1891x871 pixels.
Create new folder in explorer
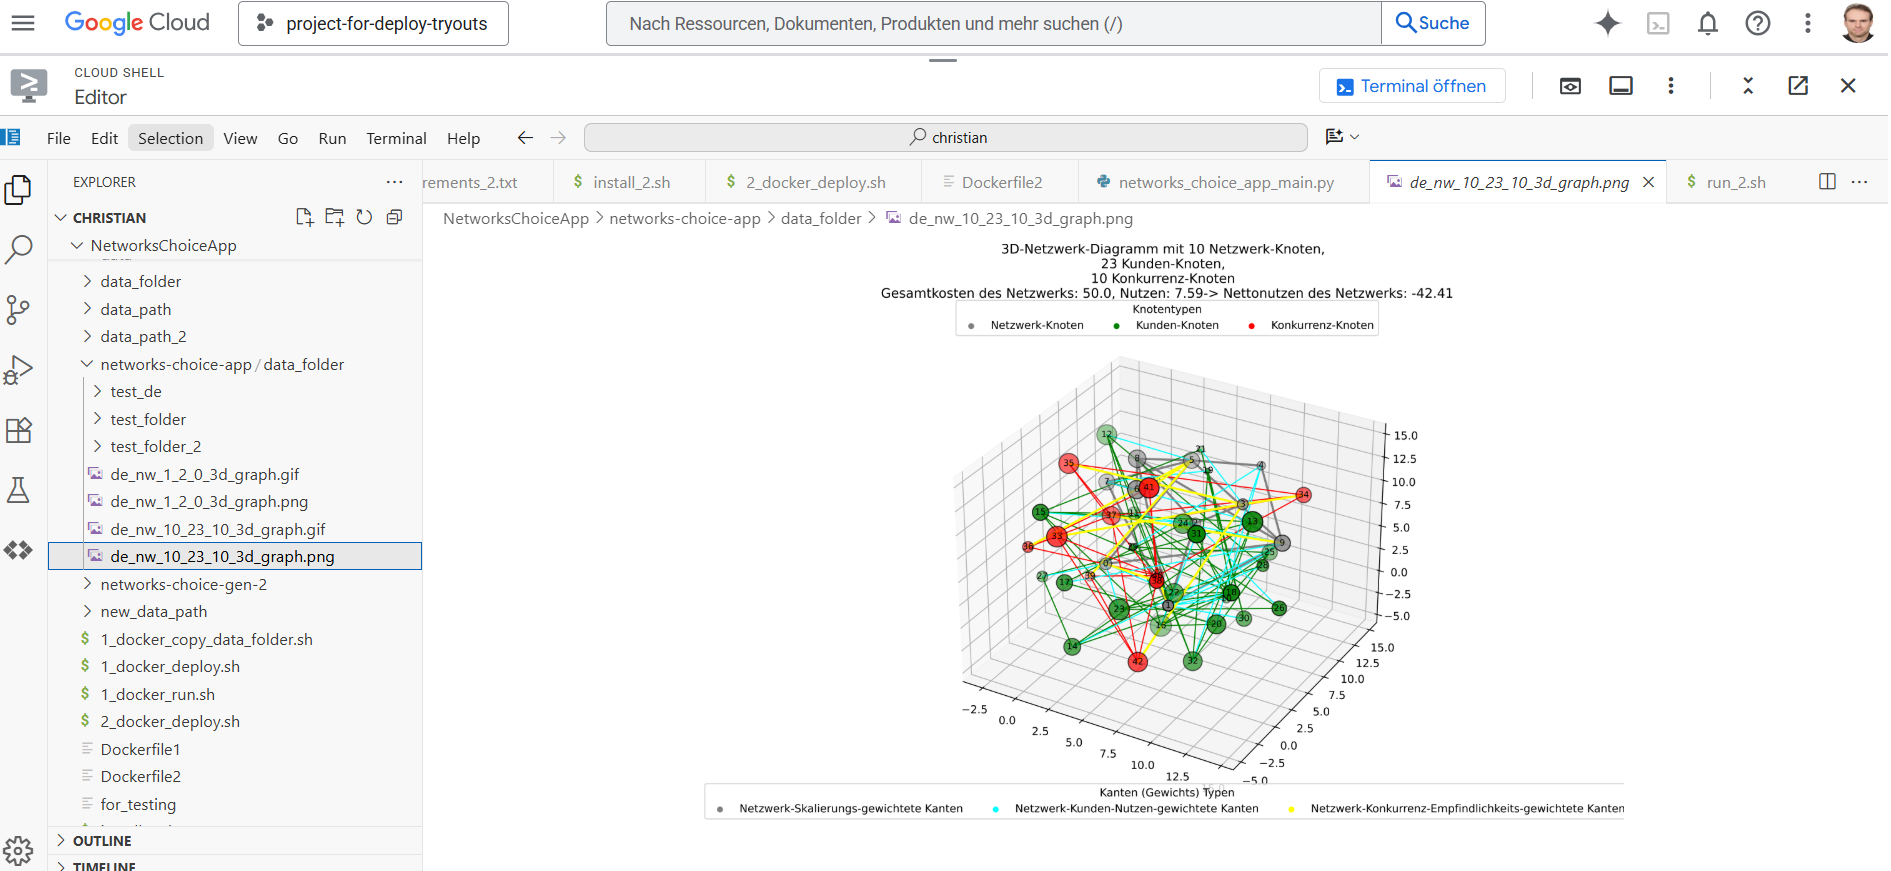[x=335, y=217]
